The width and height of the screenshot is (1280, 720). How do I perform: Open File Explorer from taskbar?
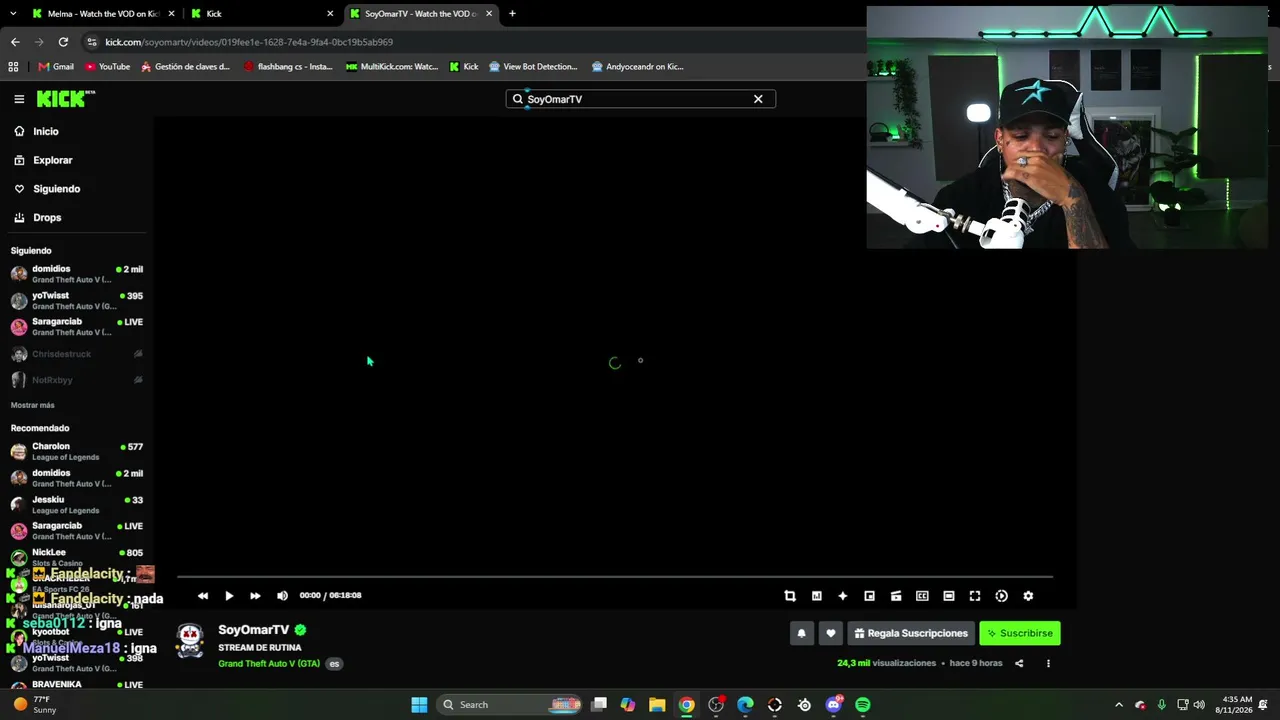[x=657, y=705]
